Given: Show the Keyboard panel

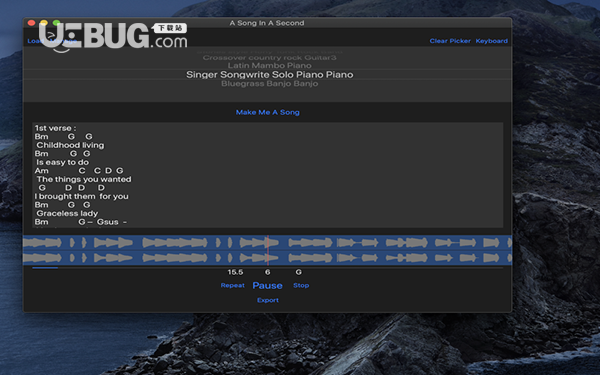Looking at the screenshot, I should click(492, 41).
